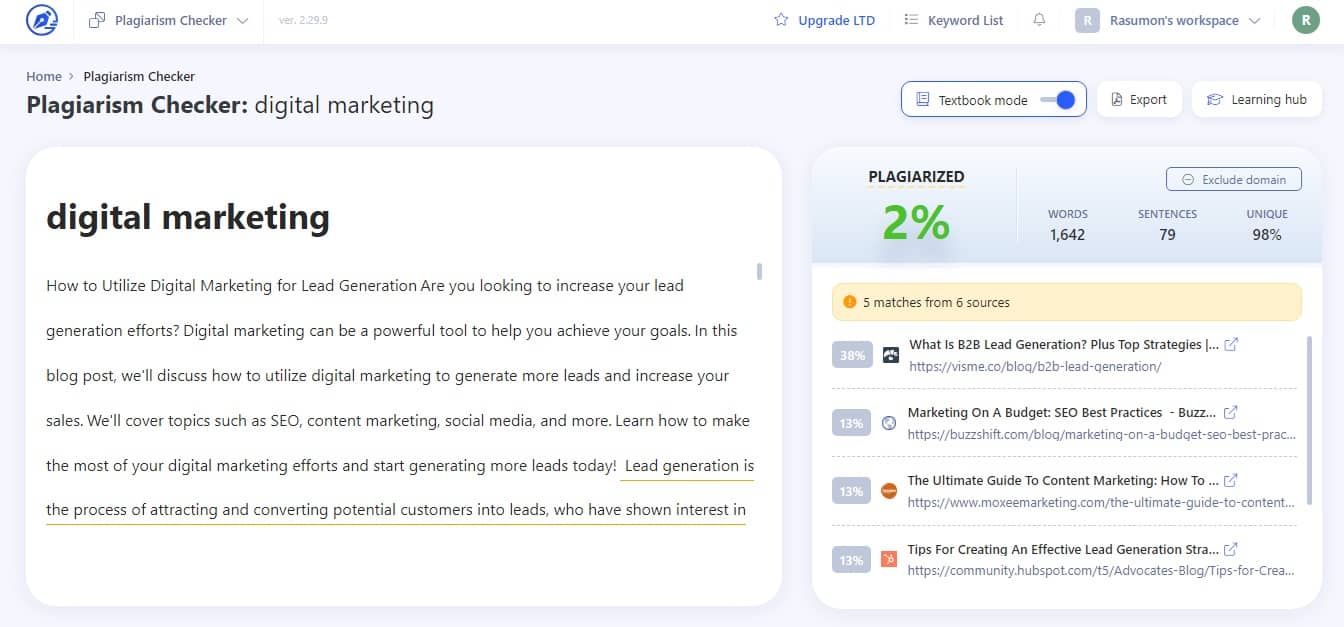Click the star icon beside Upgrade LTD
The image size is (1344, 627).
(x=781, y=20)
